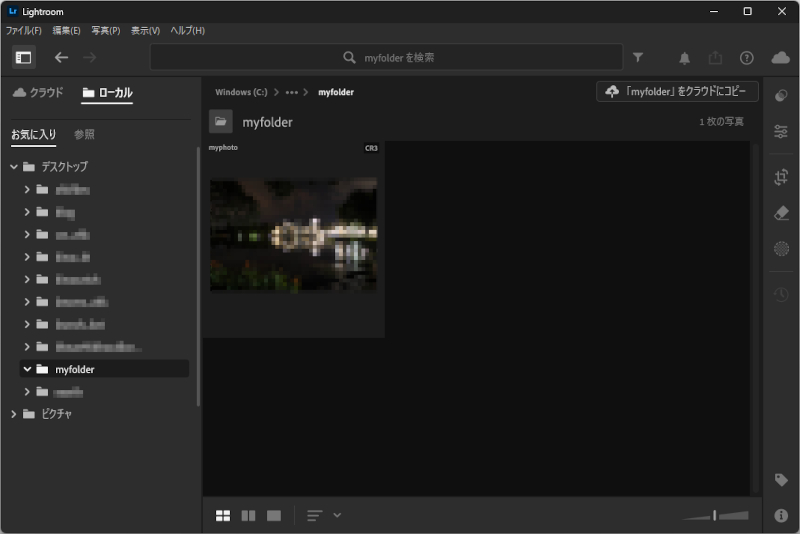Go back with the left arrow
Viewport: 800px width, 534px height.
coord(61,58)
